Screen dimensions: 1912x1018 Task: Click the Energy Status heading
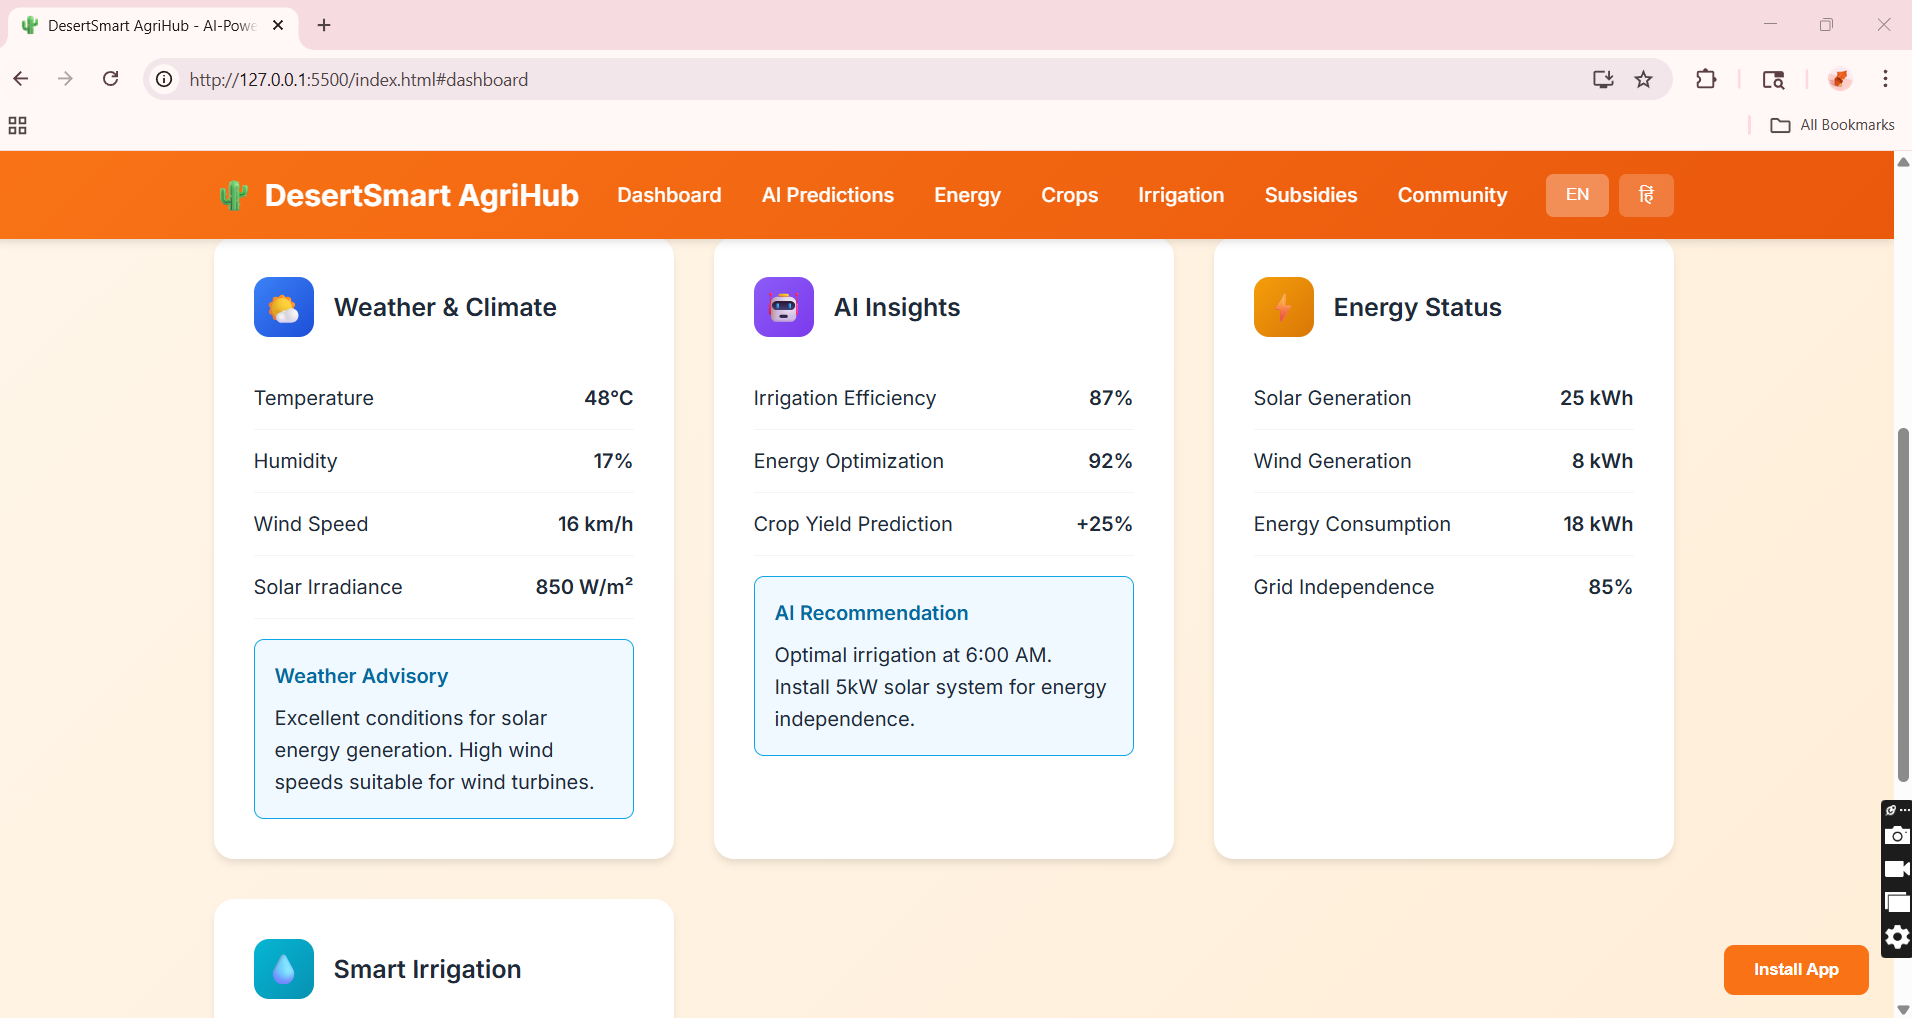point(1417,307)
